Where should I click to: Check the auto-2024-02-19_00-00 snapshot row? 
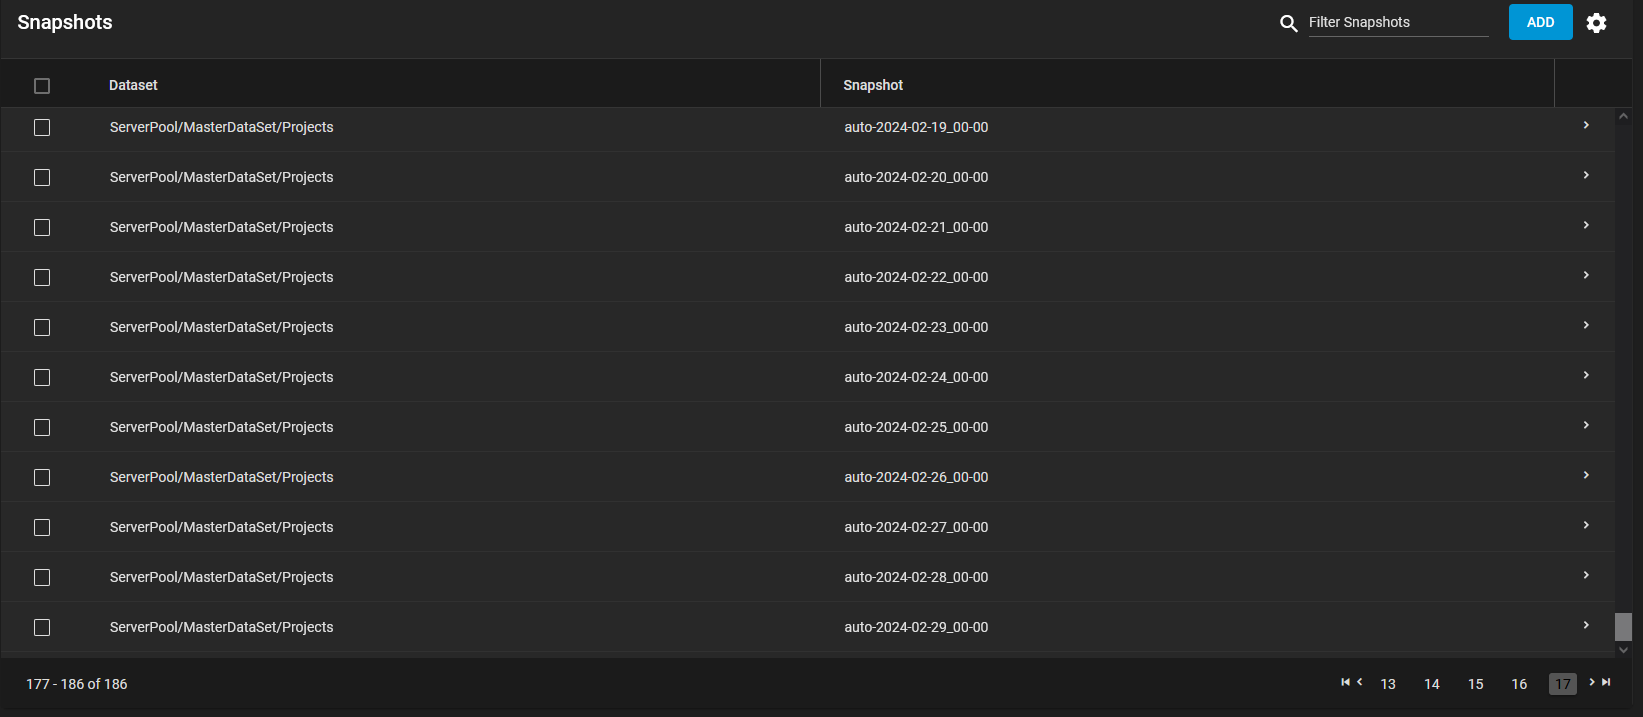click(x=42, y=127)
